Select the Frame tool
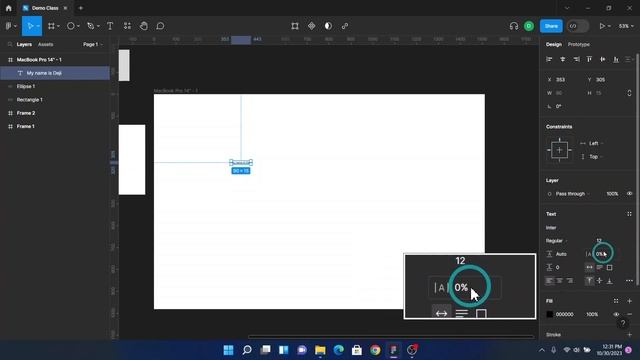 coord(51,26)
